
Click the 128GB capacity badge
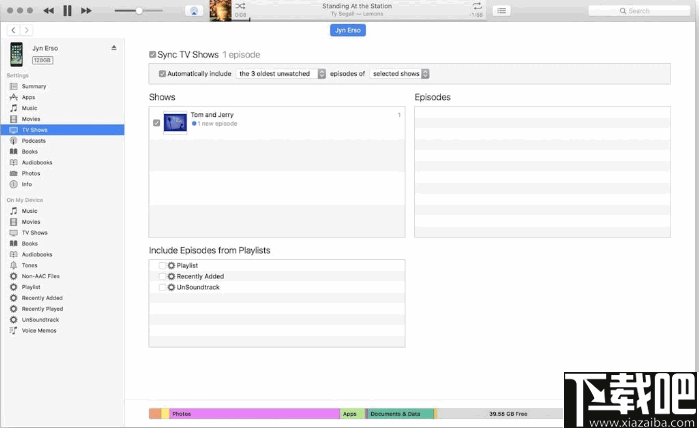42,60
